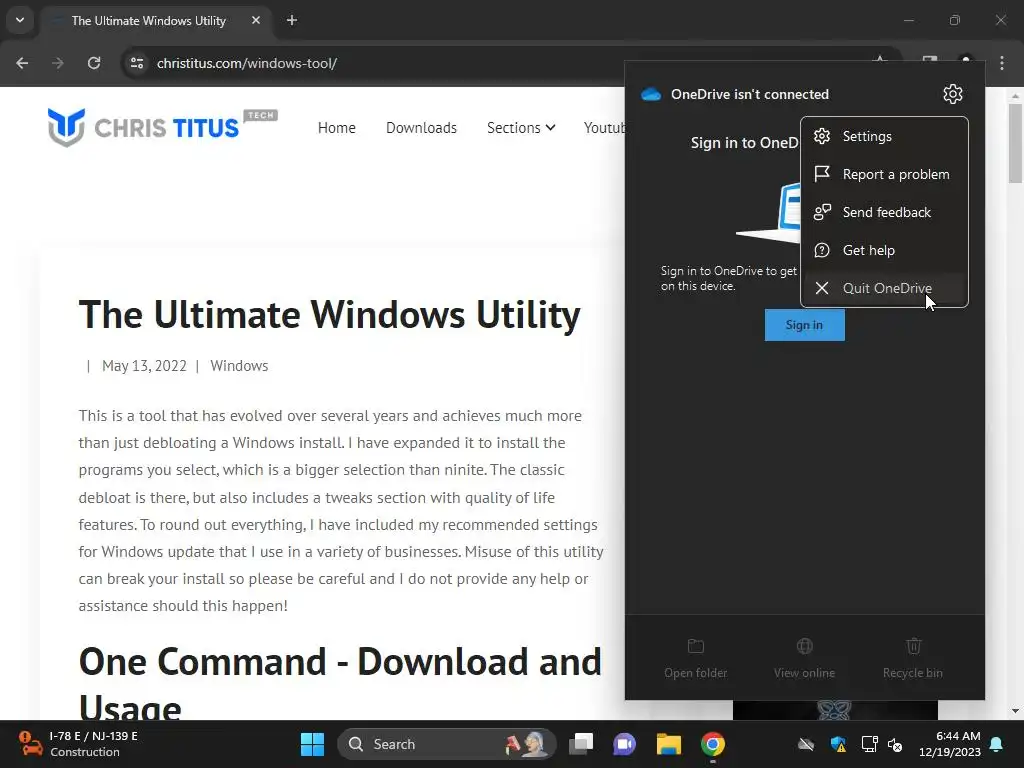Viewport: 1024px width, 768px height.
Task: Expand the Sections dropdown
Action: click(x=521, y=128)
